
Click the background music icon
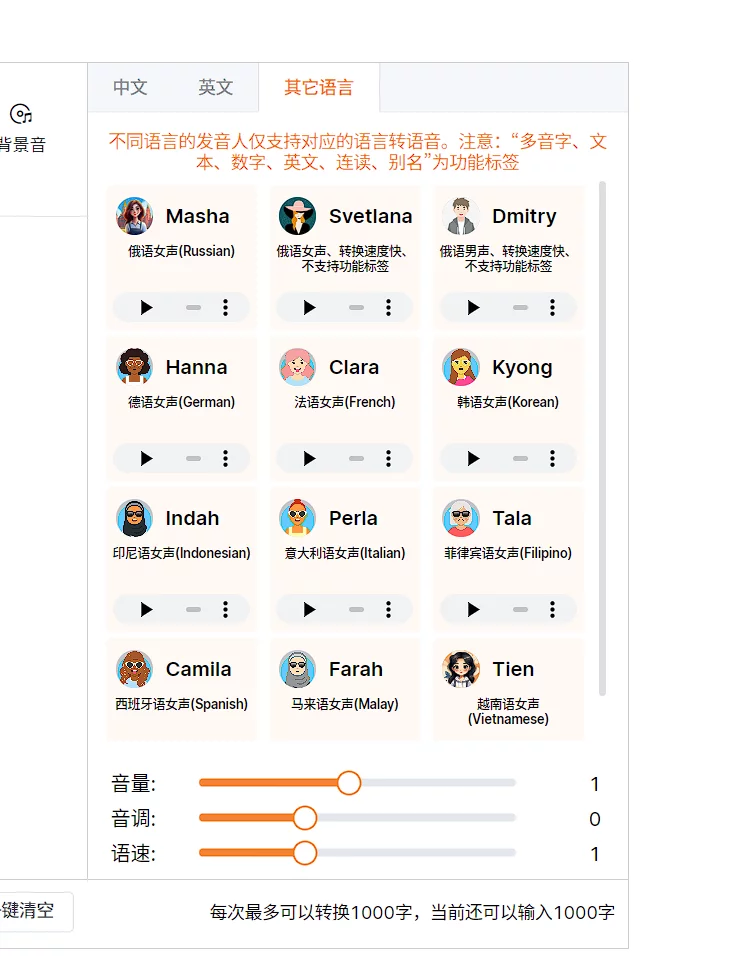pyautogui.click(x=21, y=114)
